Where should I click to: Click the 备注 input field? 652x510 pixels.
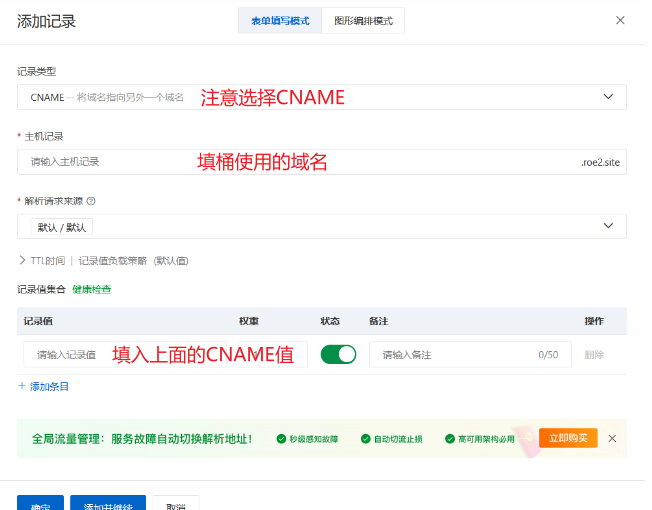tap(450, 355)
